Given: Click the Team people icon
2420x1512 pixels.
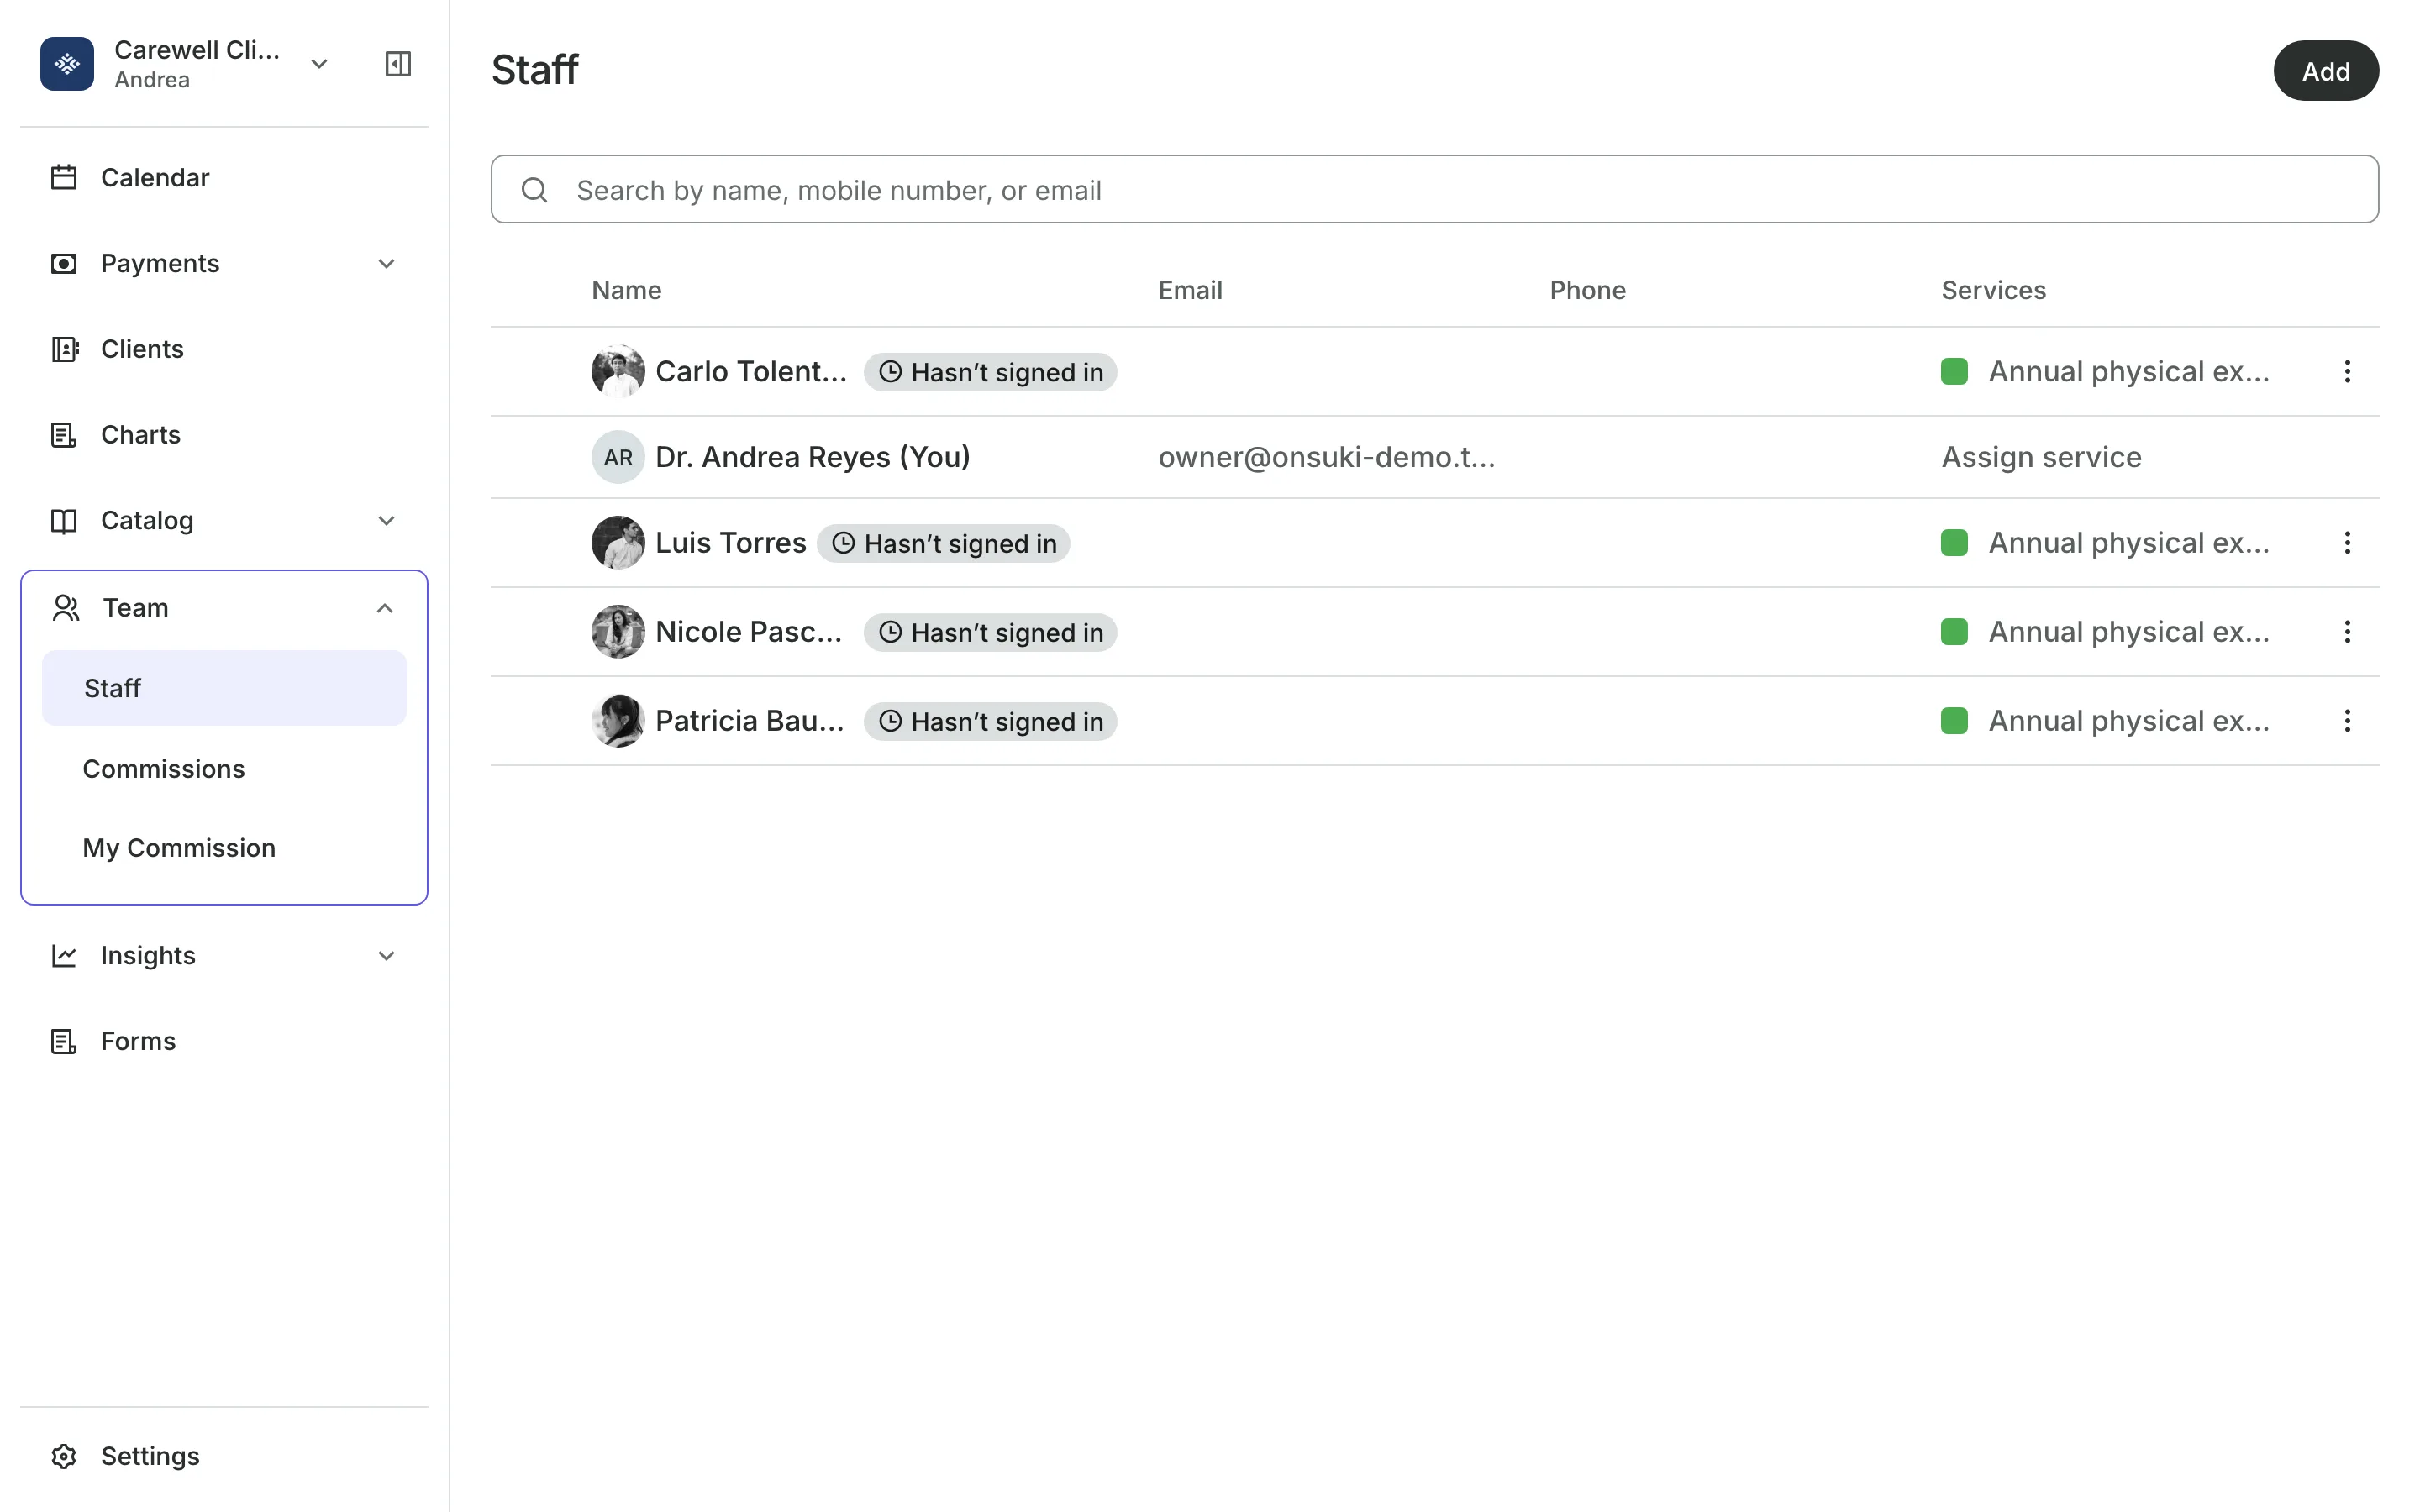Looking at the screenshot, I should click(66, 608).
